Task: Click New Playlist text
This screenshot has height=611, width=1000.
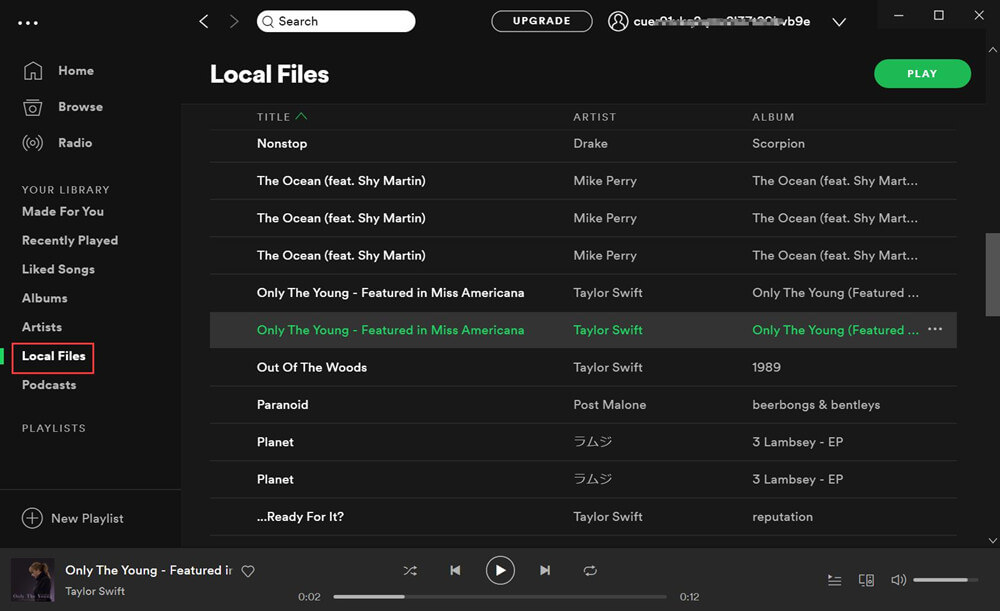Action: [87, 519]
